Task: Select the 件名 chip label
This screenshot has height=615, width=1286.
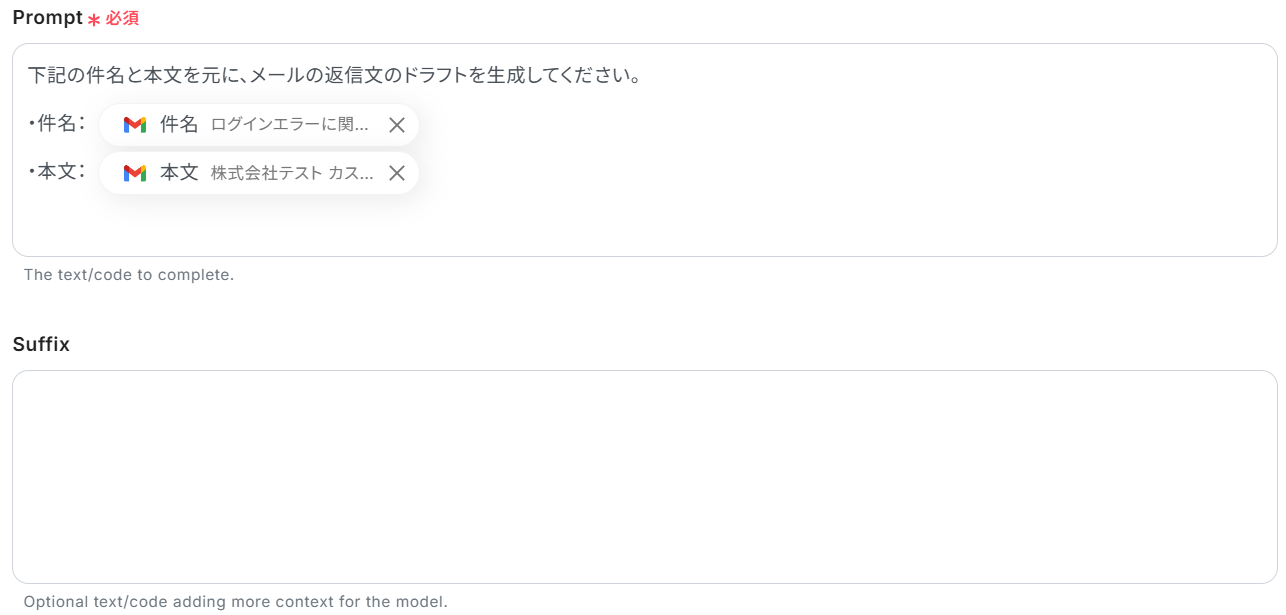Action: click(x=179, y=125)
